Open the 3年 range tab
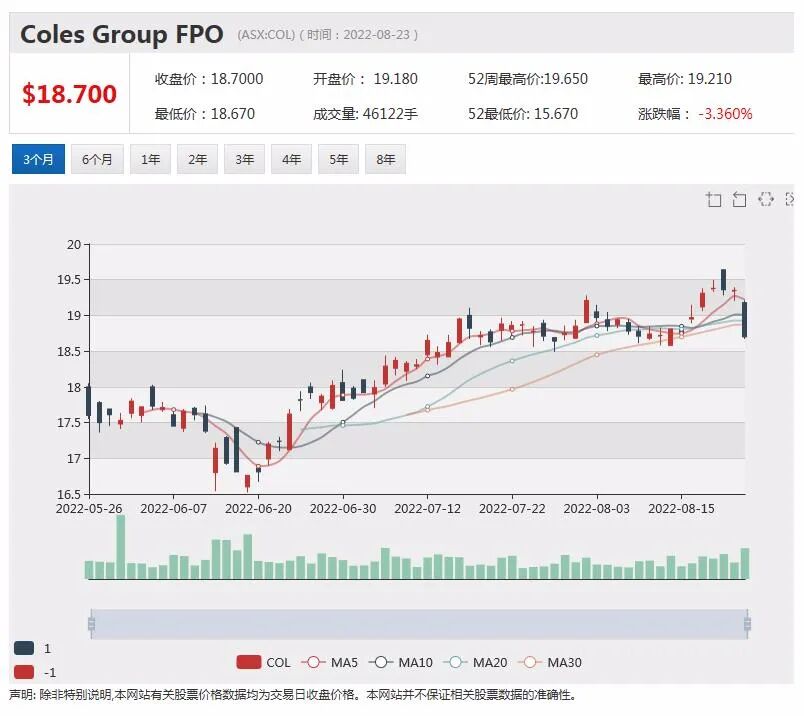804x716 pixels. (x=245, y=159)
